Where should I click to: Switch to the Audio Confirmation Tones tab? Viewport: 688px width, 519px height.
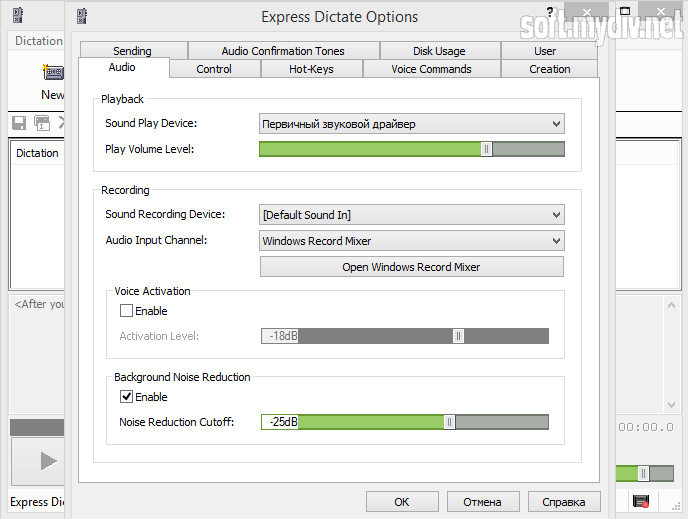pyautogui.click(x=283, y=50)
